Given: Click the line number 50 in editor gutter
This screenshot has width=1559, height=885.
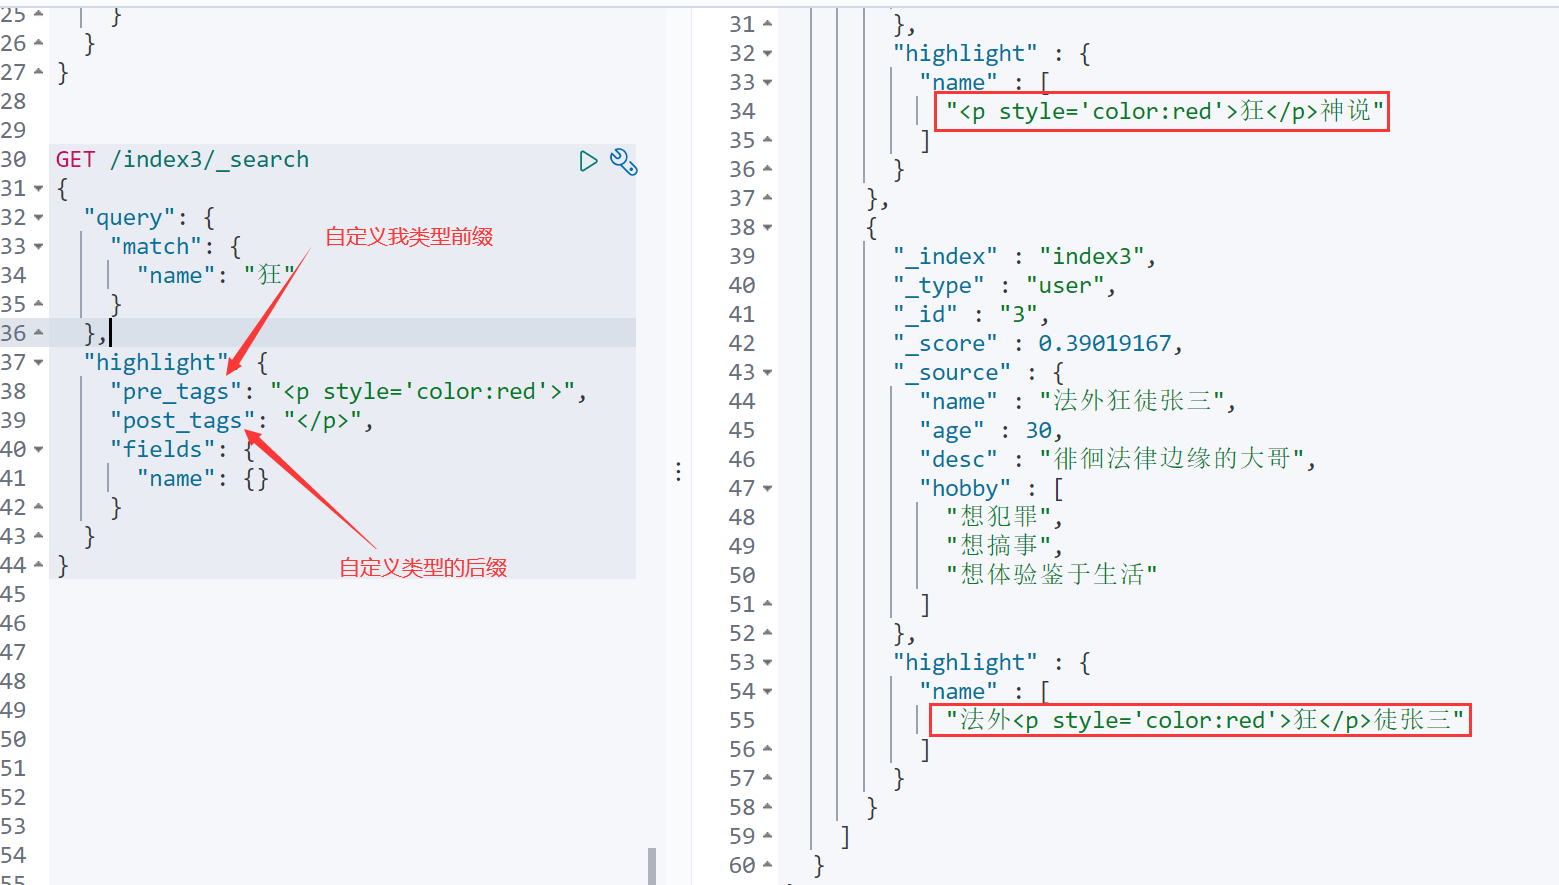Looking at the screenshot, I should (13, 739).
